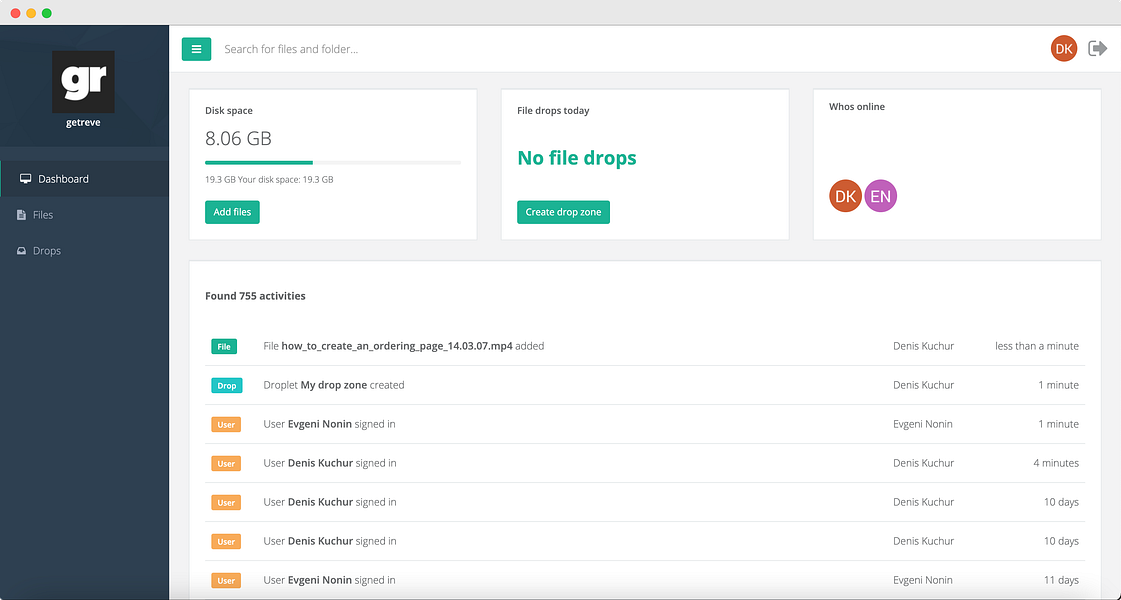Screen dimensions: 1121x600
Task: Click the Dashboard monitor icon in sidebar
Action: click(26, 179)
